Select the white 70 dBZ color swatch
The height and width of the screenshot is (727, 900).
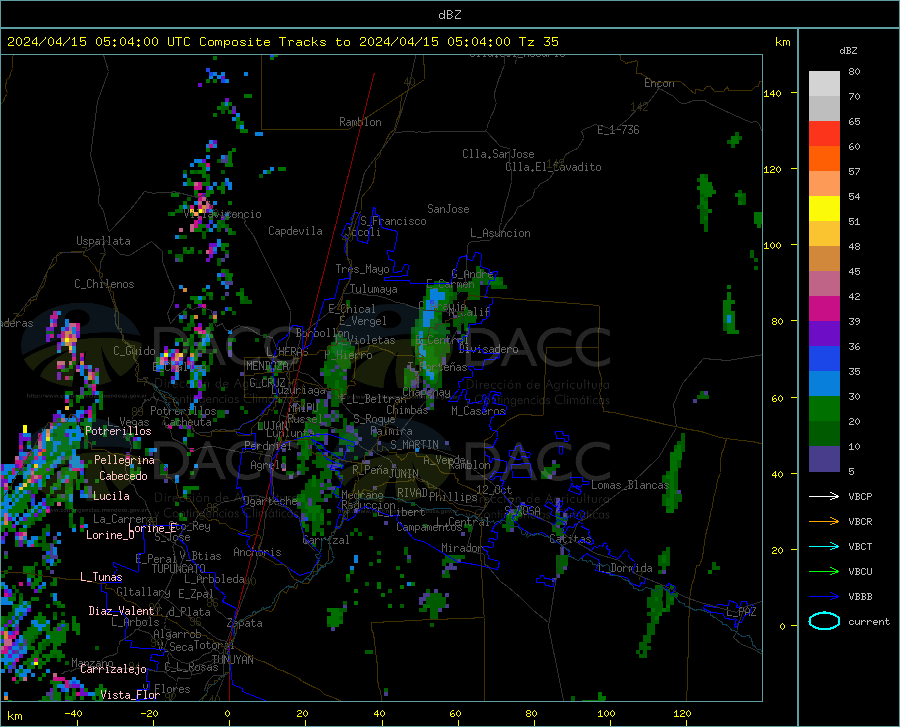tap(824, 84)
